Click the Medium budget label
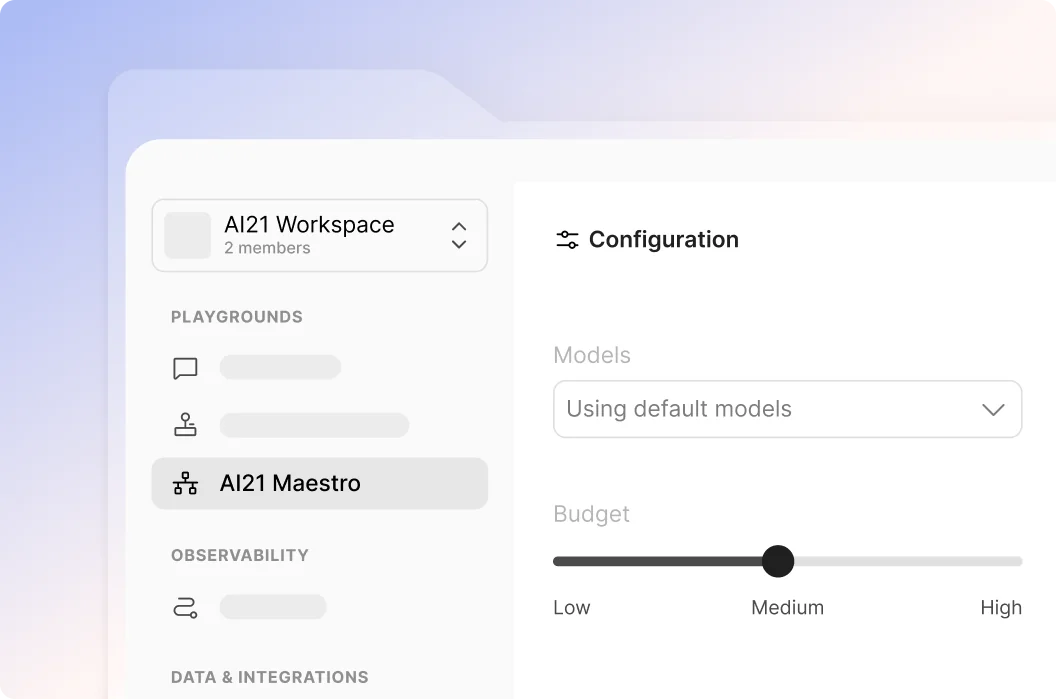The height and width of the screenshot is (699, 1056). 787,608
